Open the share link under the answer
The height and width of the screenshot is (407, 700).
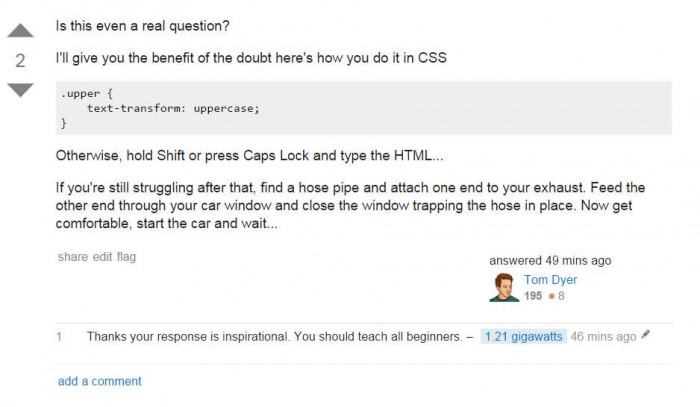pos(73,257)
